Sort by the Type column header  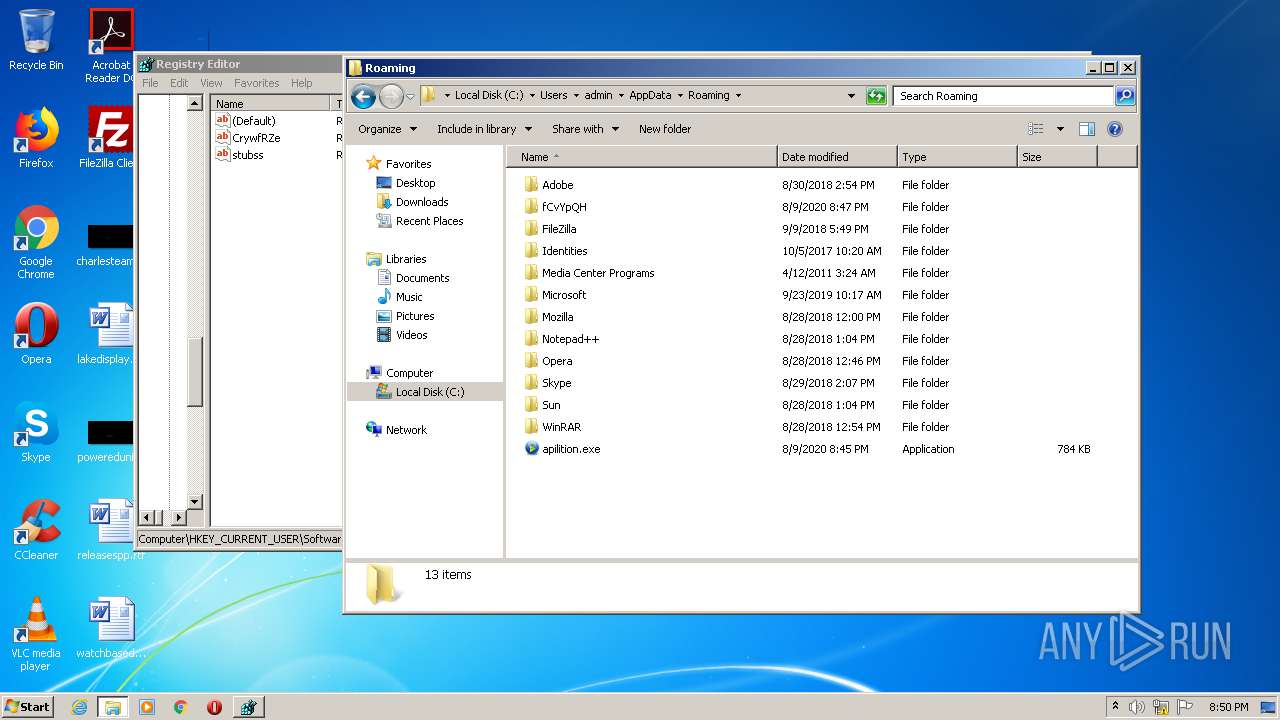click(957, 157)
